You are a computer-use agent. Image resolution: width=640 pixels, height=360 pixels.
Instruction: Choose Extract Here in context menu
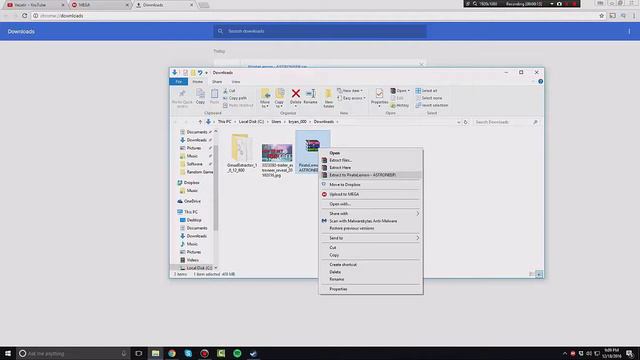click(371, 168)
